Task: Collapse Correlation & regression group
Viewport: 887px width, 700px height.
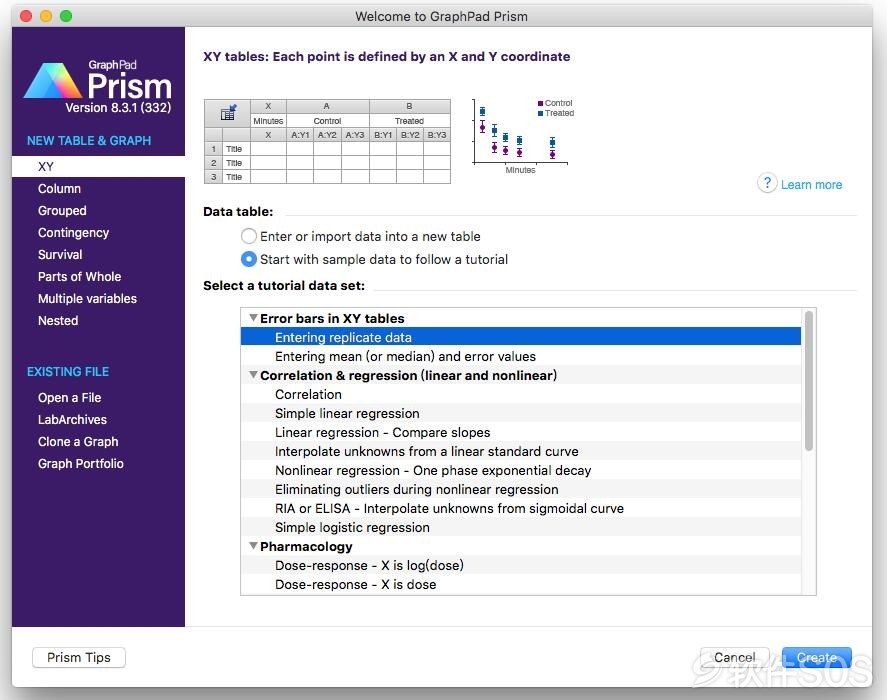Action: click(253, 375)
